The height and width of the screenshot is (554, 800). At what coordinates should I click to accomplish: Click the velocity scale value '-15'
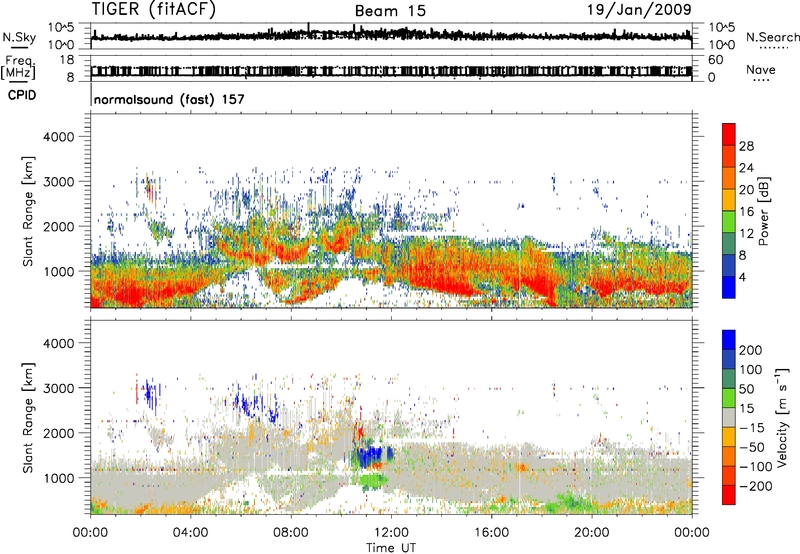point(752,428)
